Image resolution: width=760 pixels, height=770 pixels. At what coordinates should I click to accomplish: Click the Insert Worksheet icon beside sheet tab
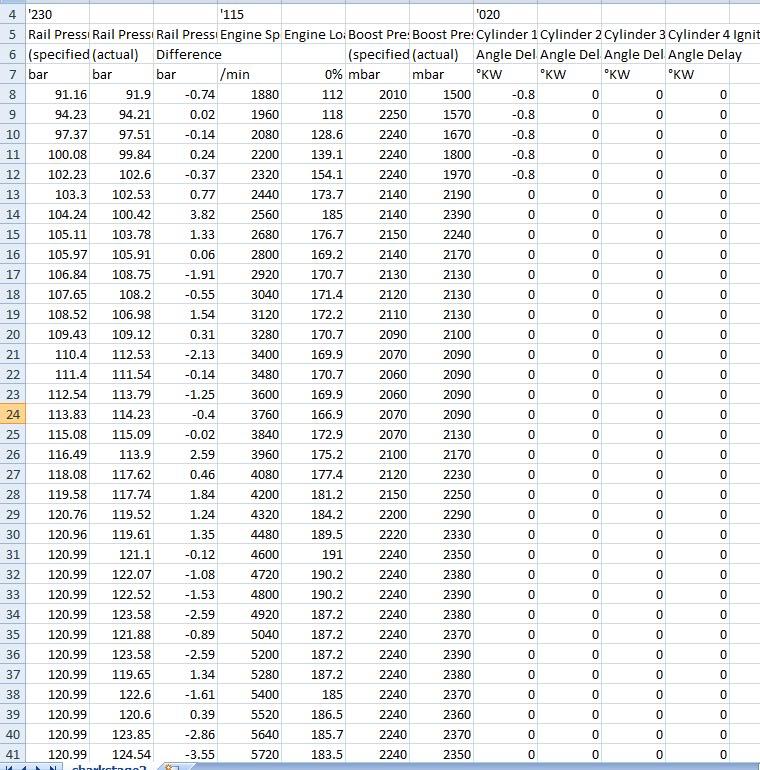171,767
